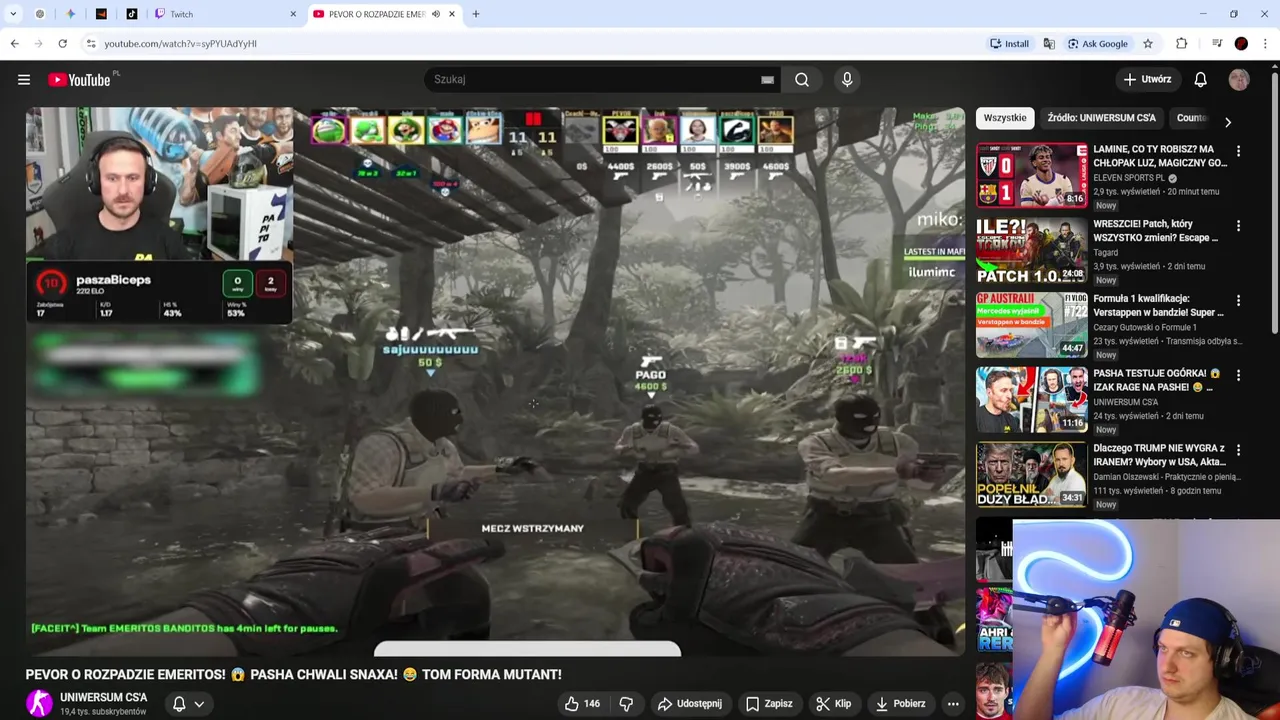1280x720 pixels.
Task: Open the YouTube guide hamburger menu
Action: point(24,80)
